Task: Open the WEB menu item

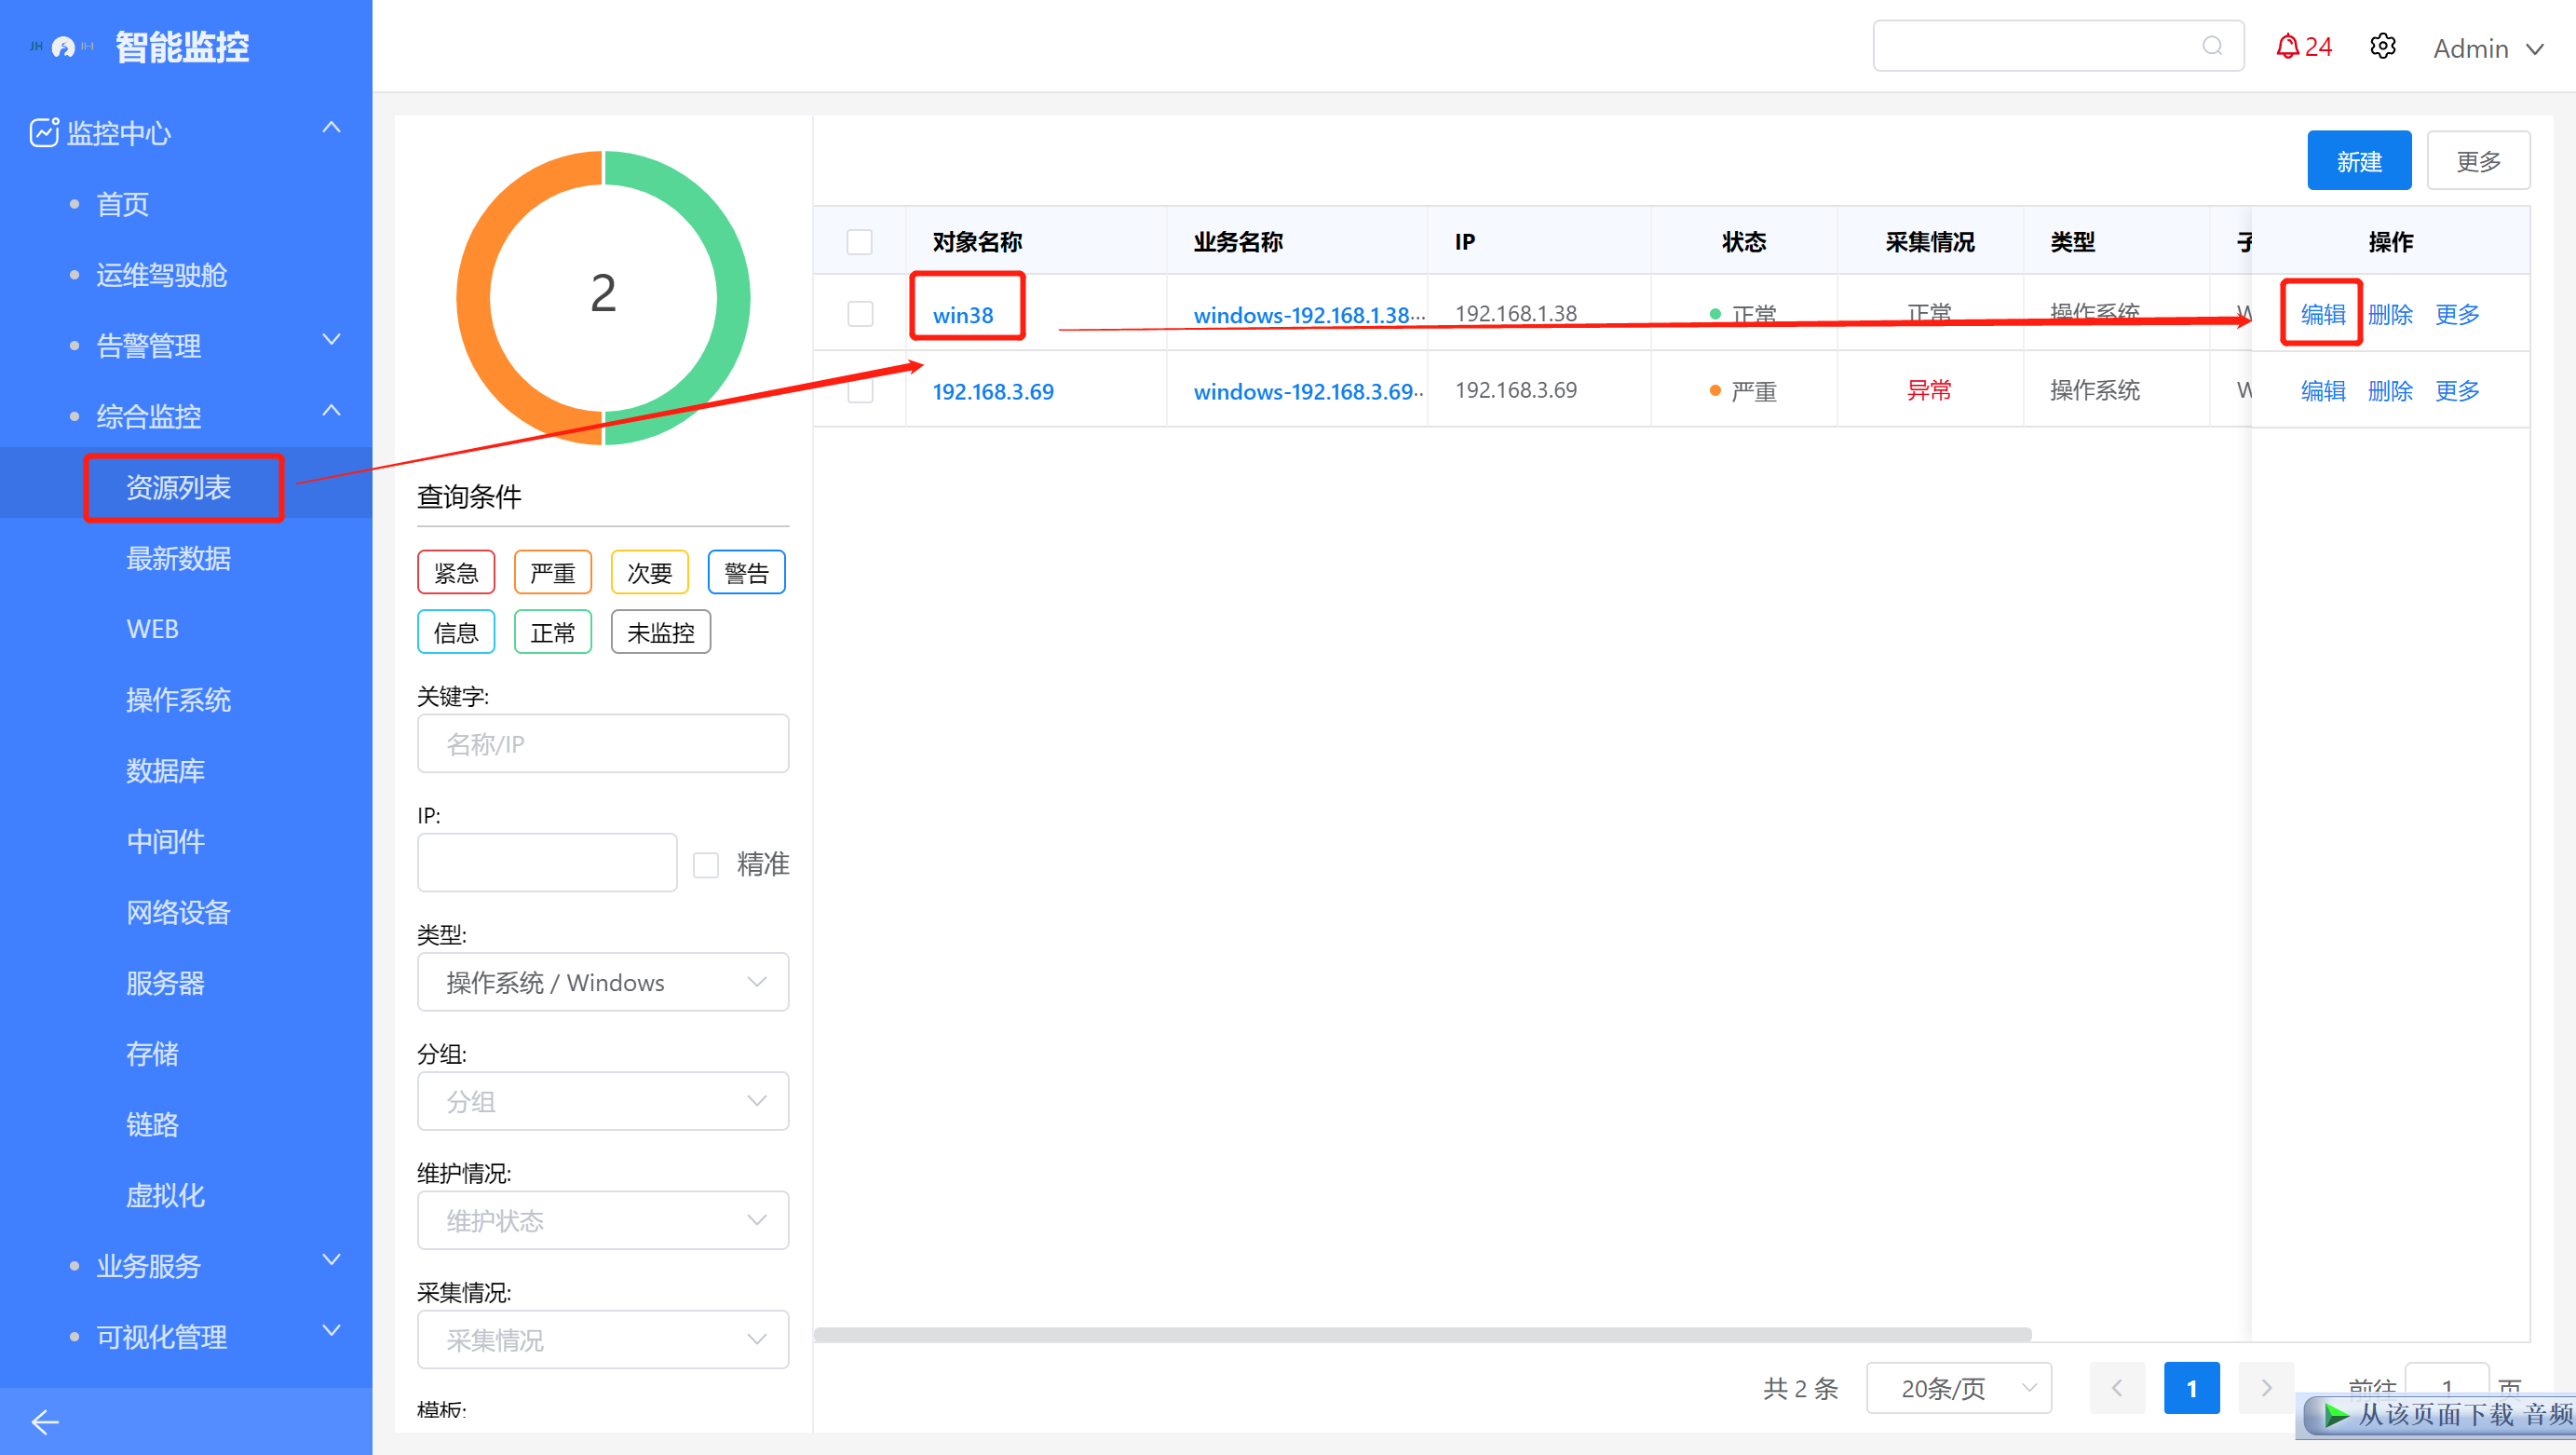Action: tap(152, 628)
